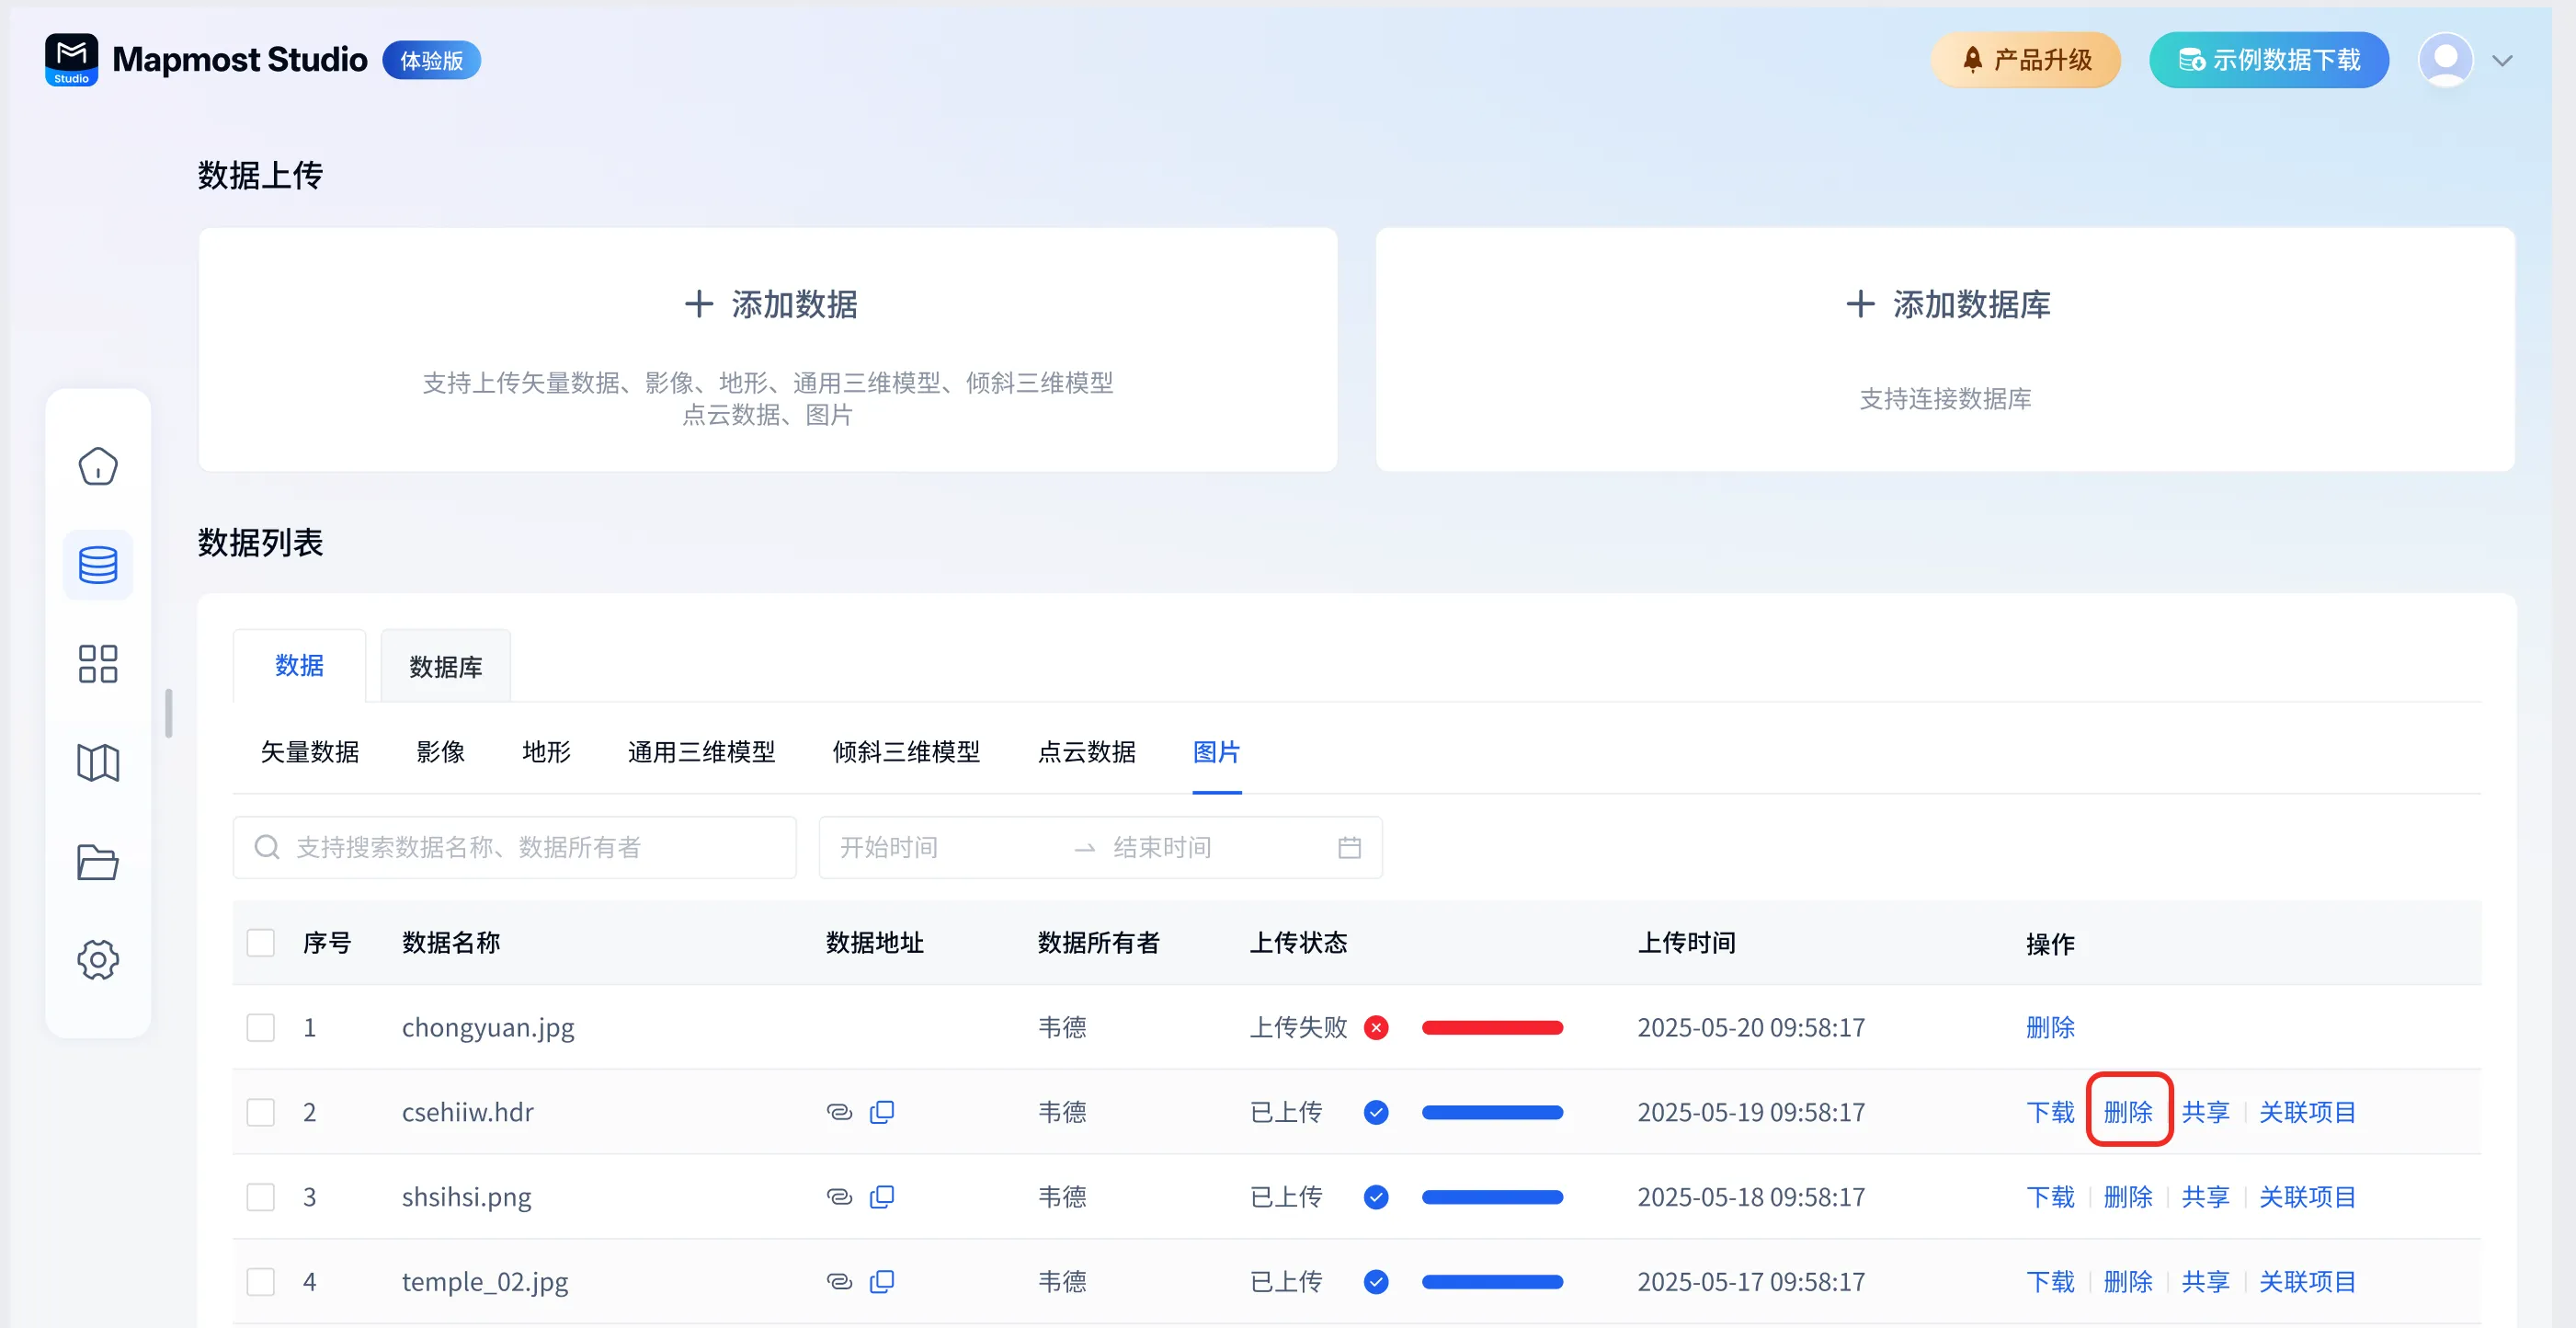
Task: Click the database stack sidebar icon
Action: [98, 565]
